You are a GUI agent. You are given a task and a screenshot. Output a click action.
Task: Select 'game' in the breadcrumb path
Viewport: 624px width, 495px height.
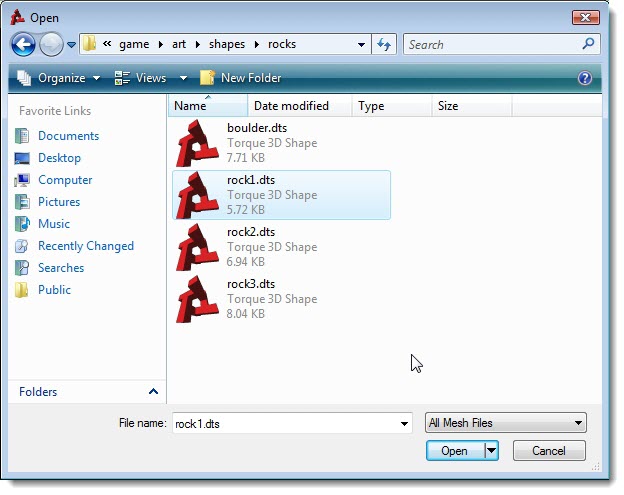[x=134, y=44]
